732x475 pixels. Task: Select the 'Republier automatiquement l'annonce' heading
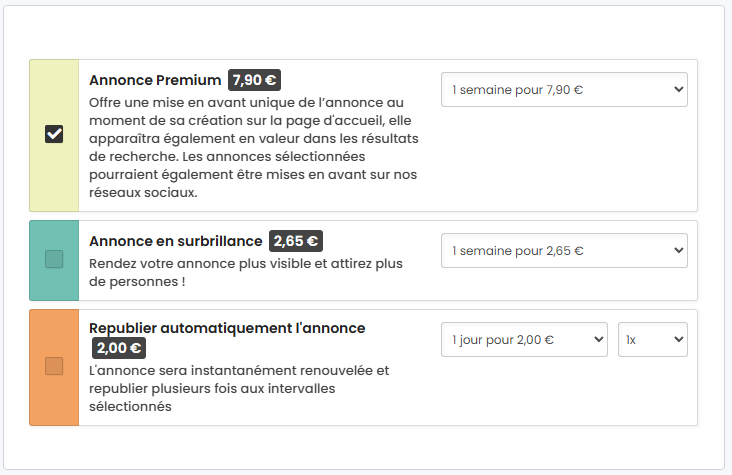tap(227, 328)
